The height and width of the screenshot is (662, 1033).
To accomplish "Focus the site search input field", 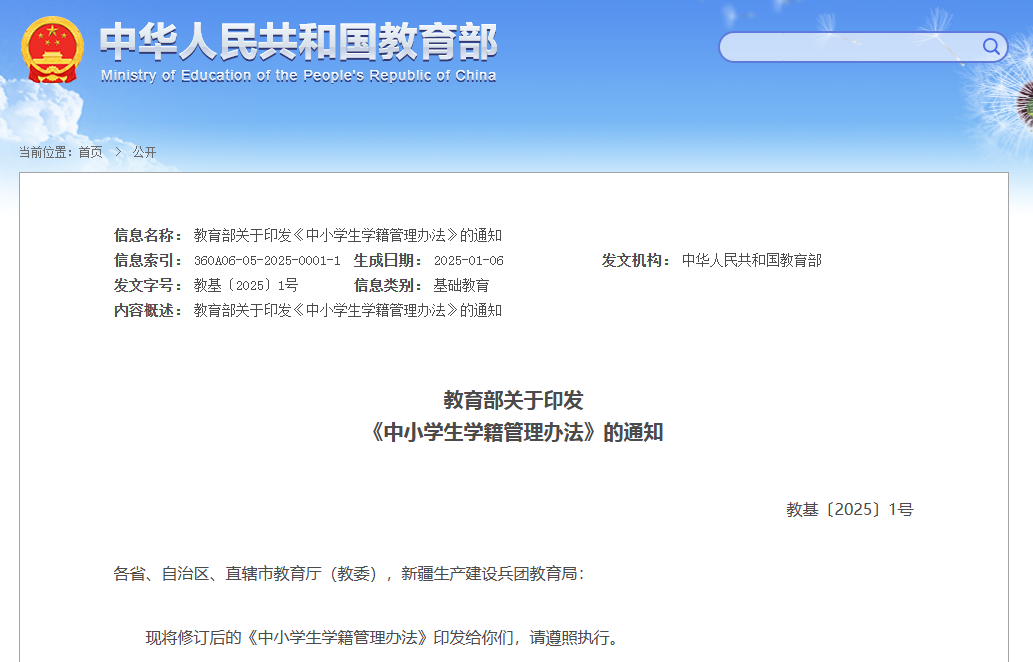I will click(x=863, y=47).
